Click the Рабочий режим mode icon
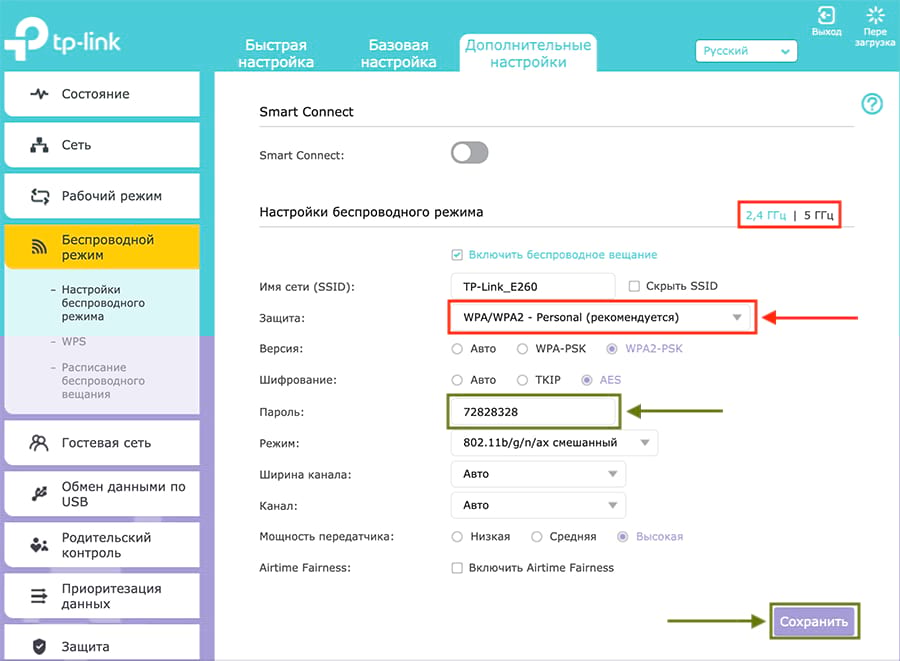This screenshot has width=900, height=661. click(x=39, y=196)
